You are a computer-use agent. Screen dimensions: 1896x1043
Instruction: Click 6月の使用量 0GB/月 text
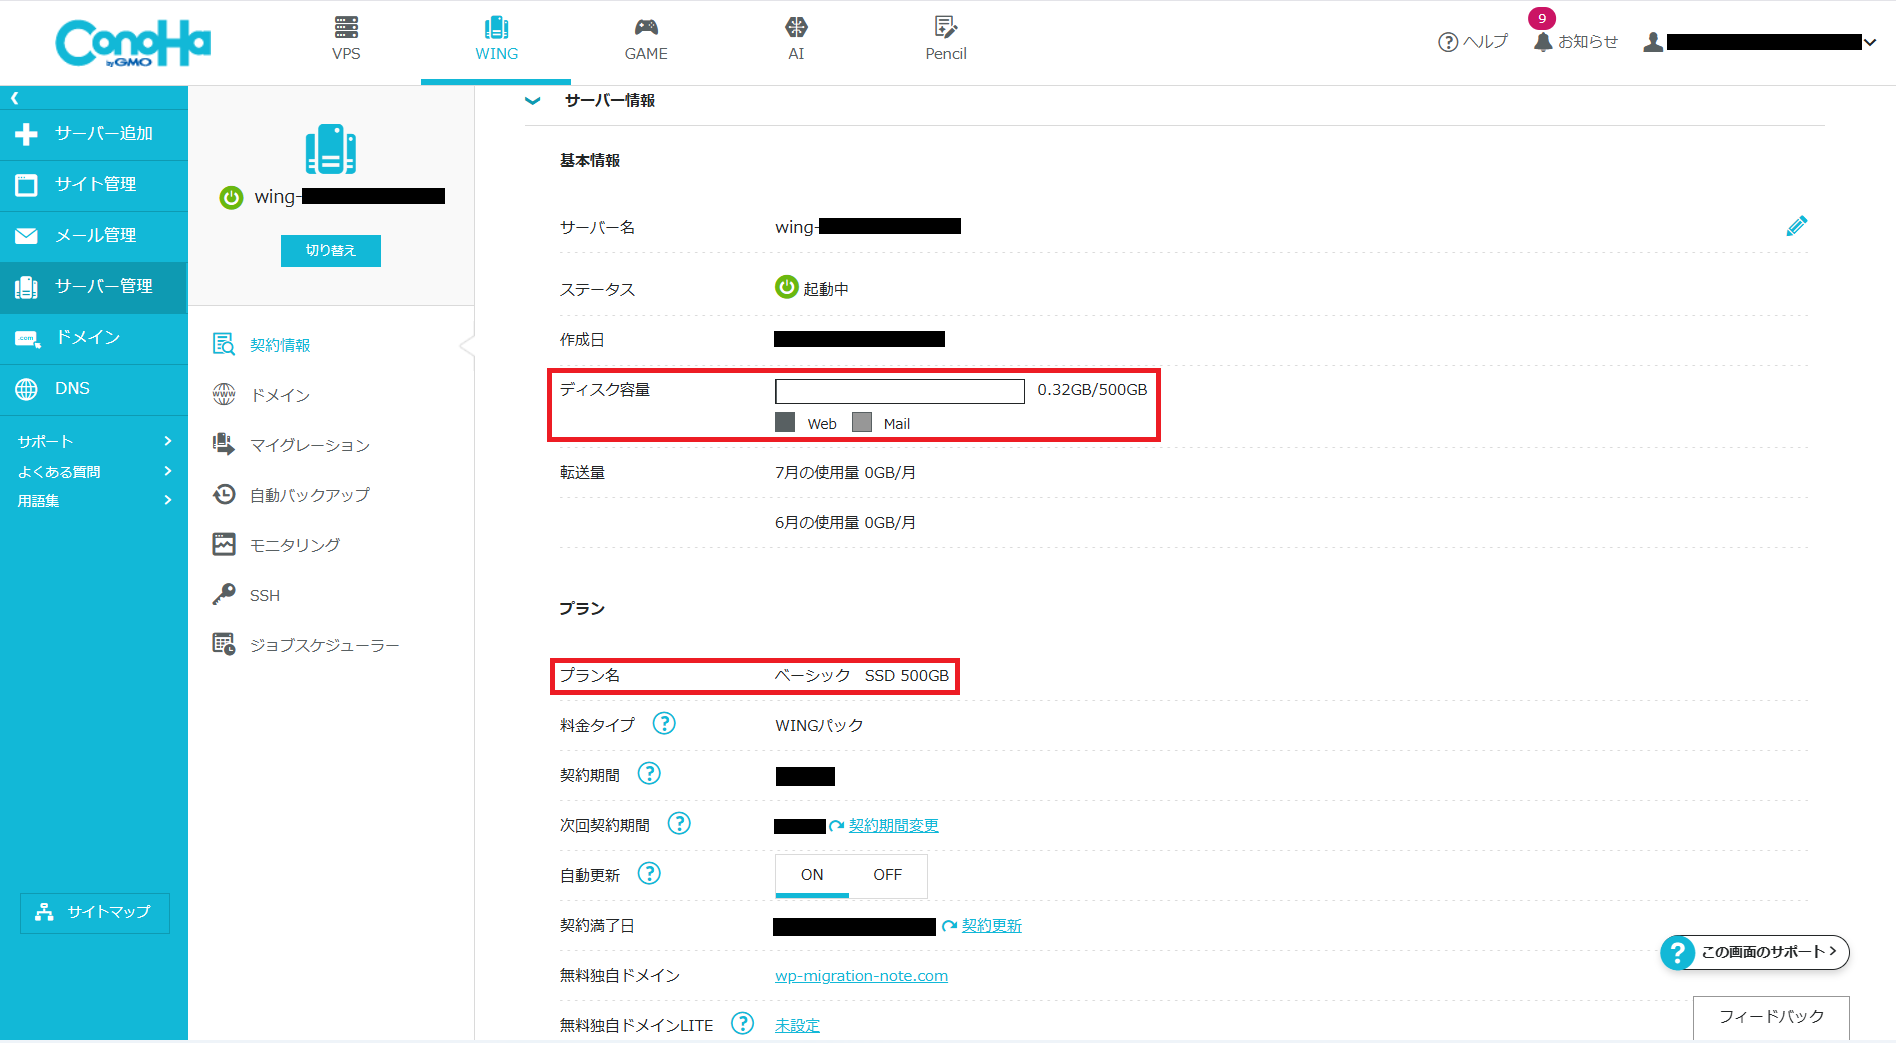(845, 522)
